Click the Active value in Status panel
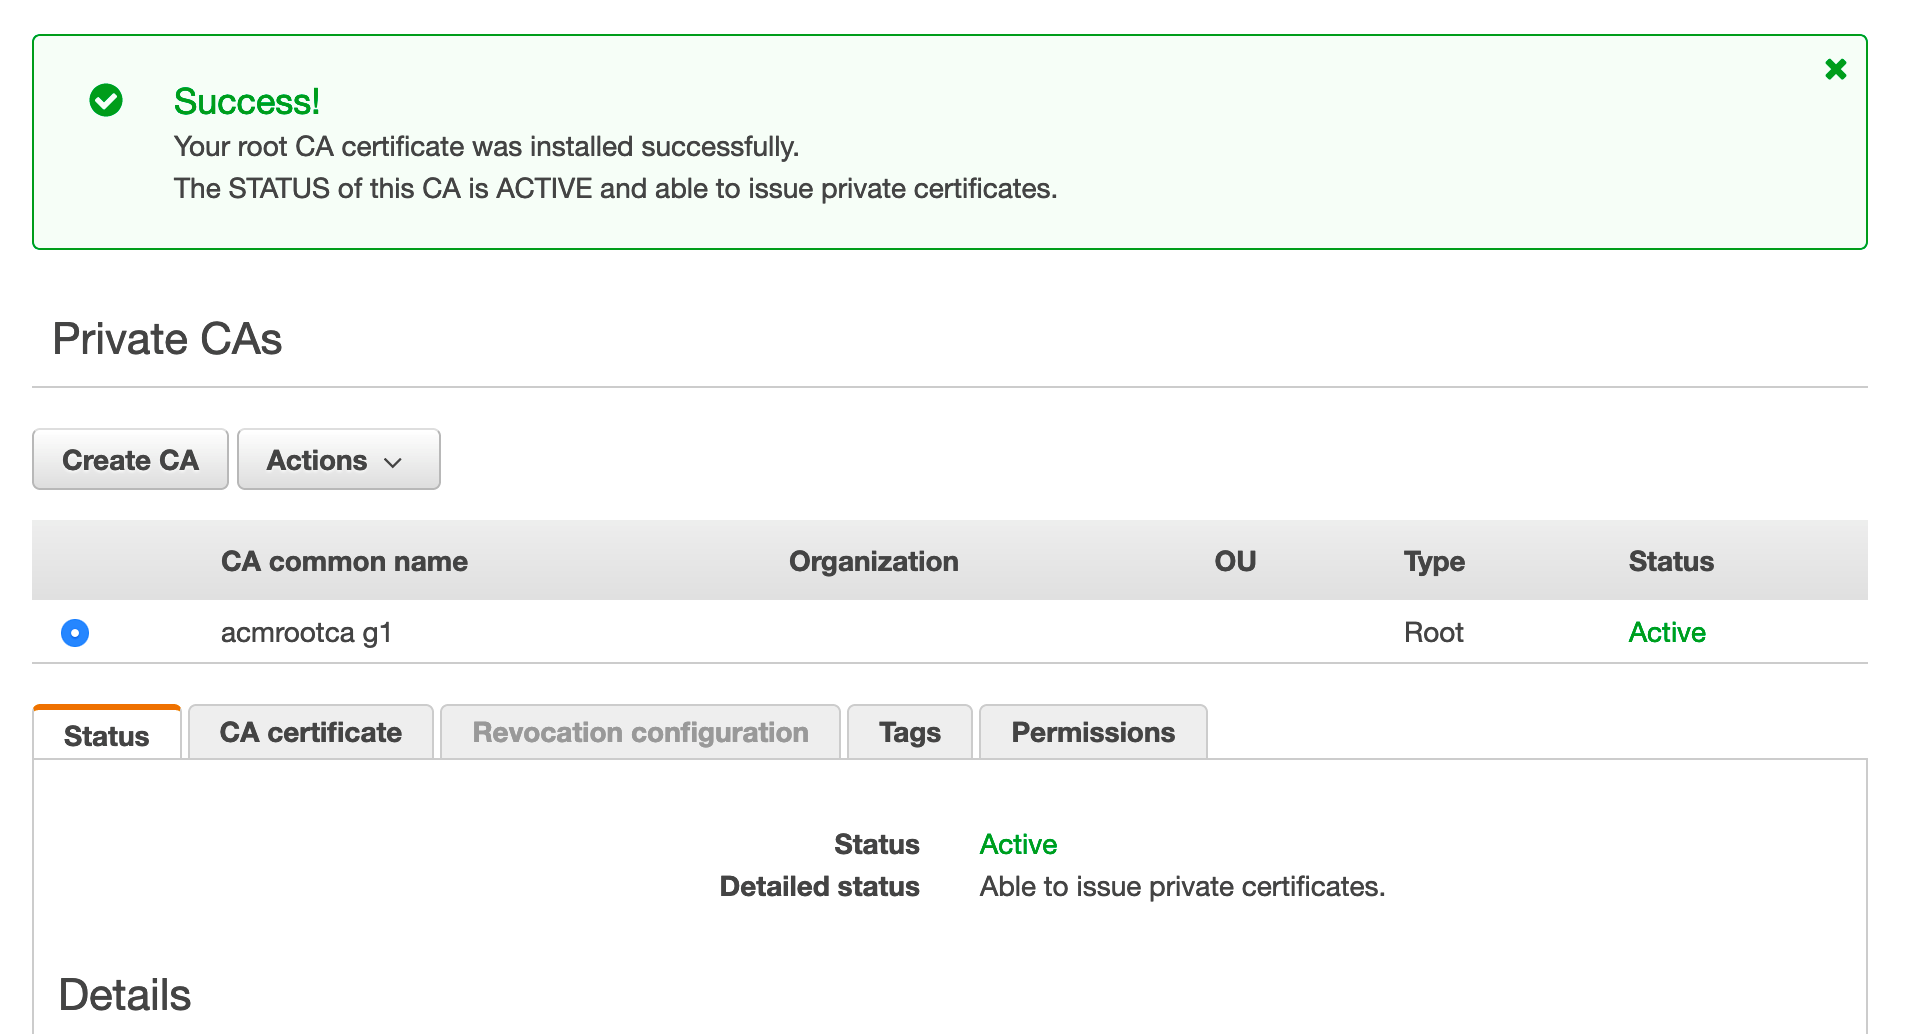The image size is (1916, 1034). (1018, 844)
